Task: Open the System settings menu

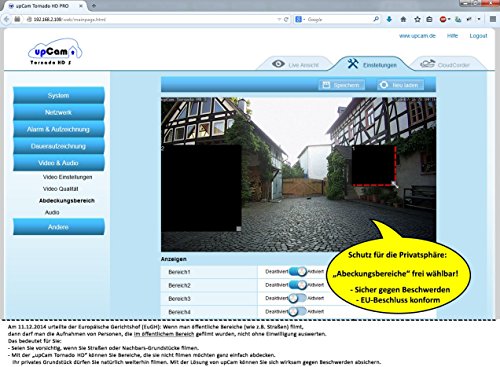Action: 59,95
